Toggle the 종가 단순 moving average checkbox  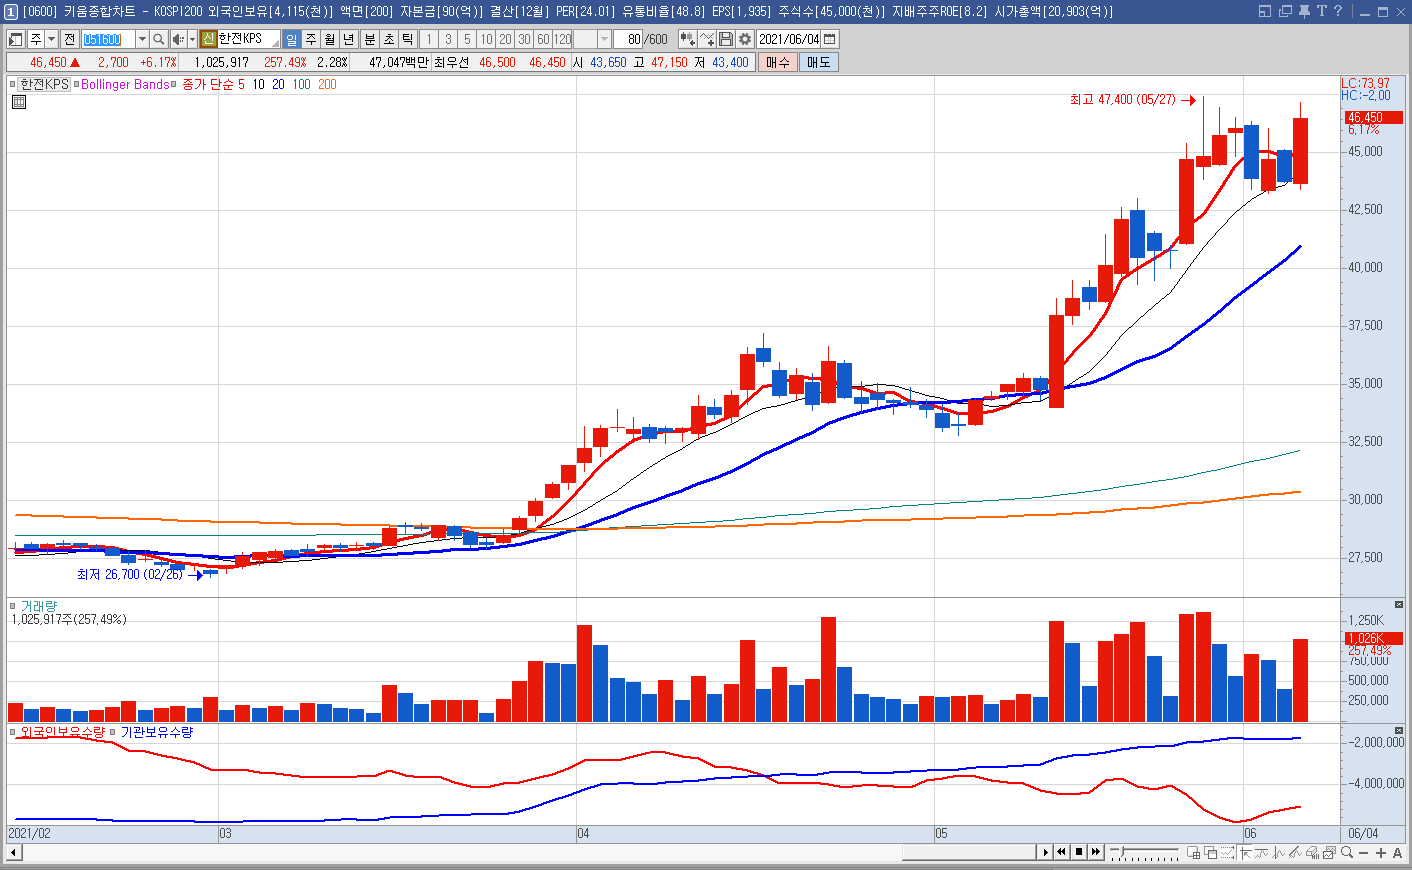[174, 84]
